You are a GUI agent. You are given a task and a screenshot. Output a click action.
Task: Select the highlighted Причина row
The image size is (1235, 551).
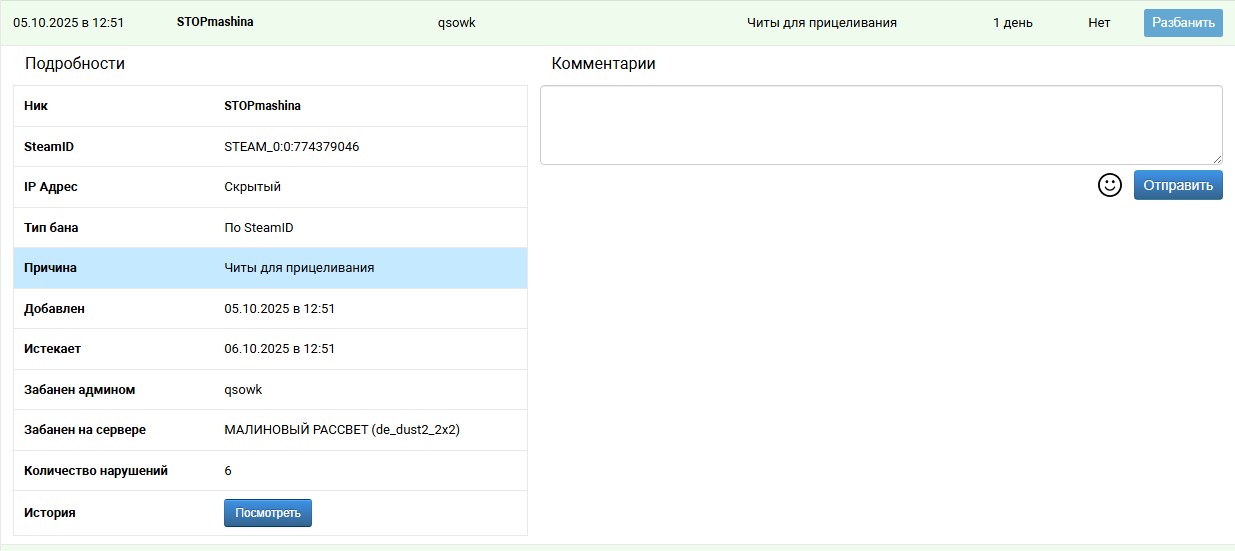point(270,268)
